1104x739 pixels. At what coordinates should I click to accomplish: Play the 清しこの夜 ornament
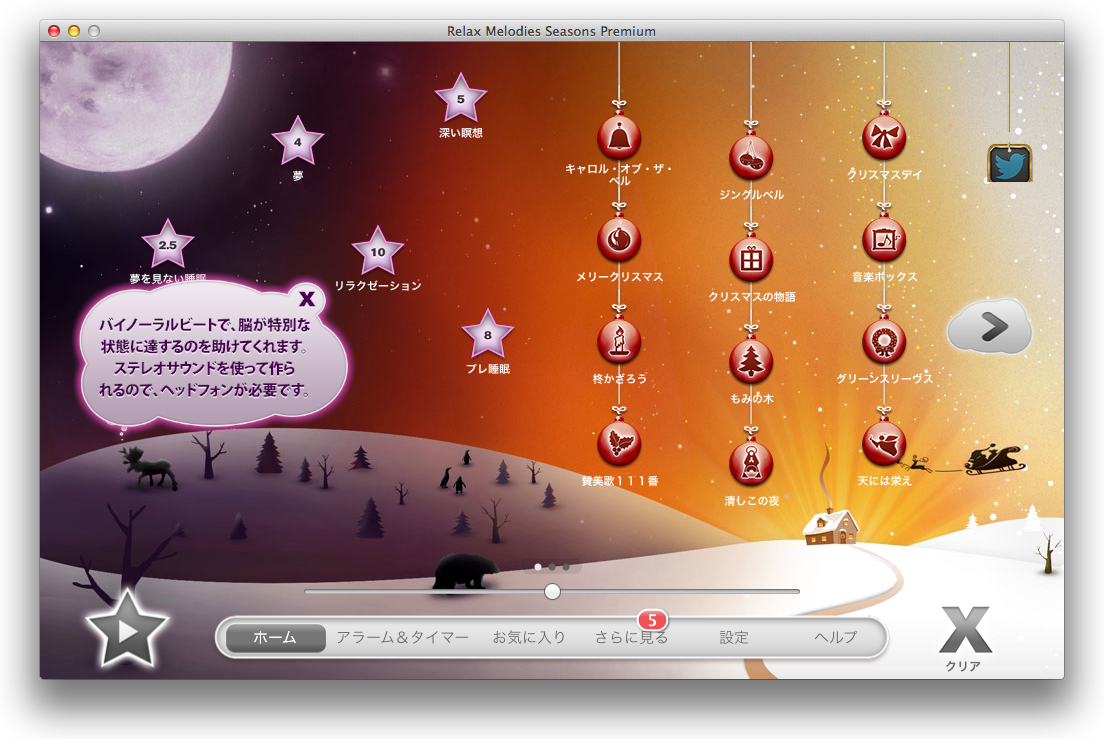(x=751, y=463)
